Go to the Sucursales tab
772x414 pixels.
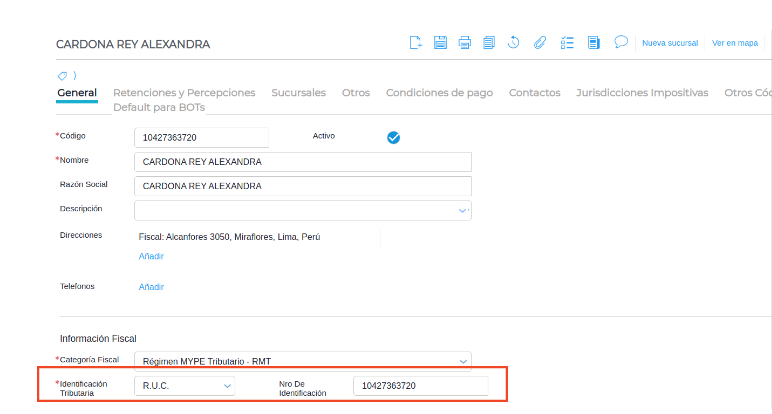pos(298,93)
